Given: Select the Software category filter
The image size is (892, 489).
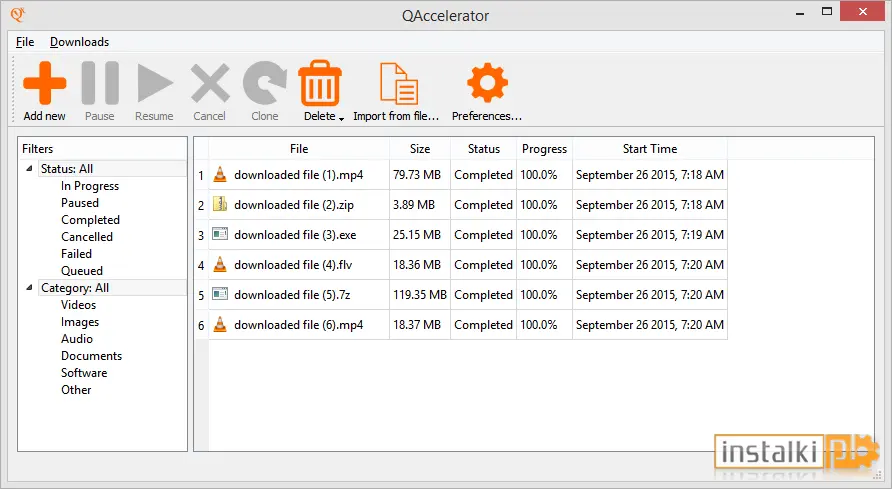Looking at the screenshot, I should (x=84, y=373).
